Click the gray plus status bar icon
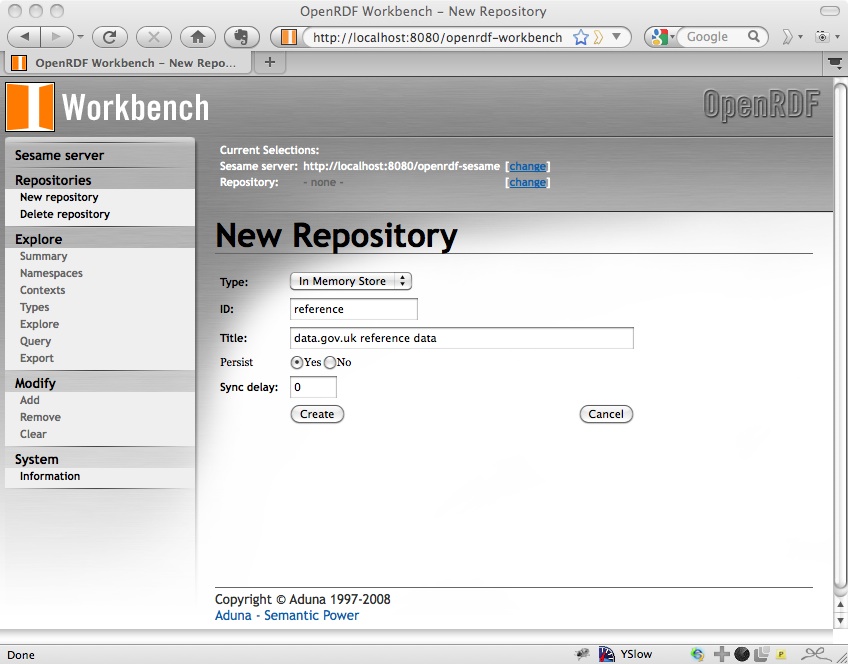 721,654
